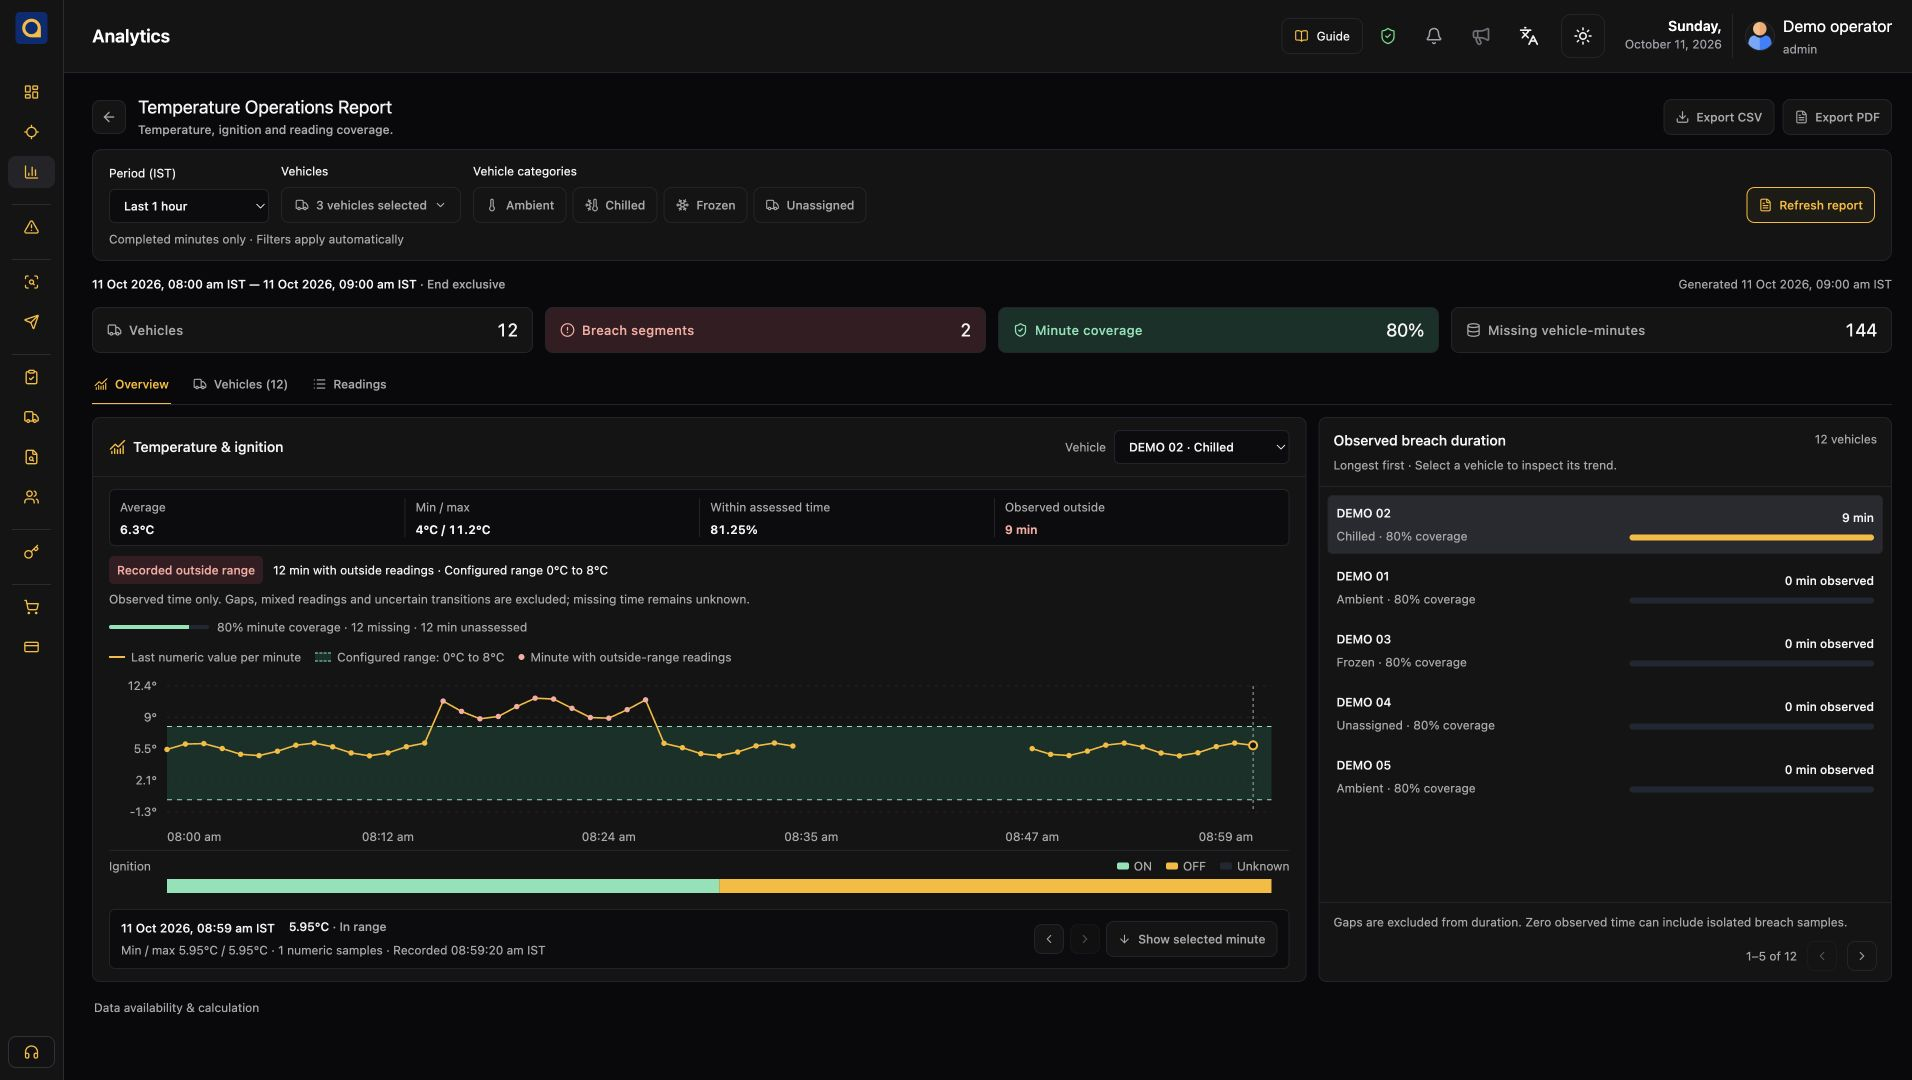Open the headset support icon
This screenshot has width=1912, height=1080.
31,1052
